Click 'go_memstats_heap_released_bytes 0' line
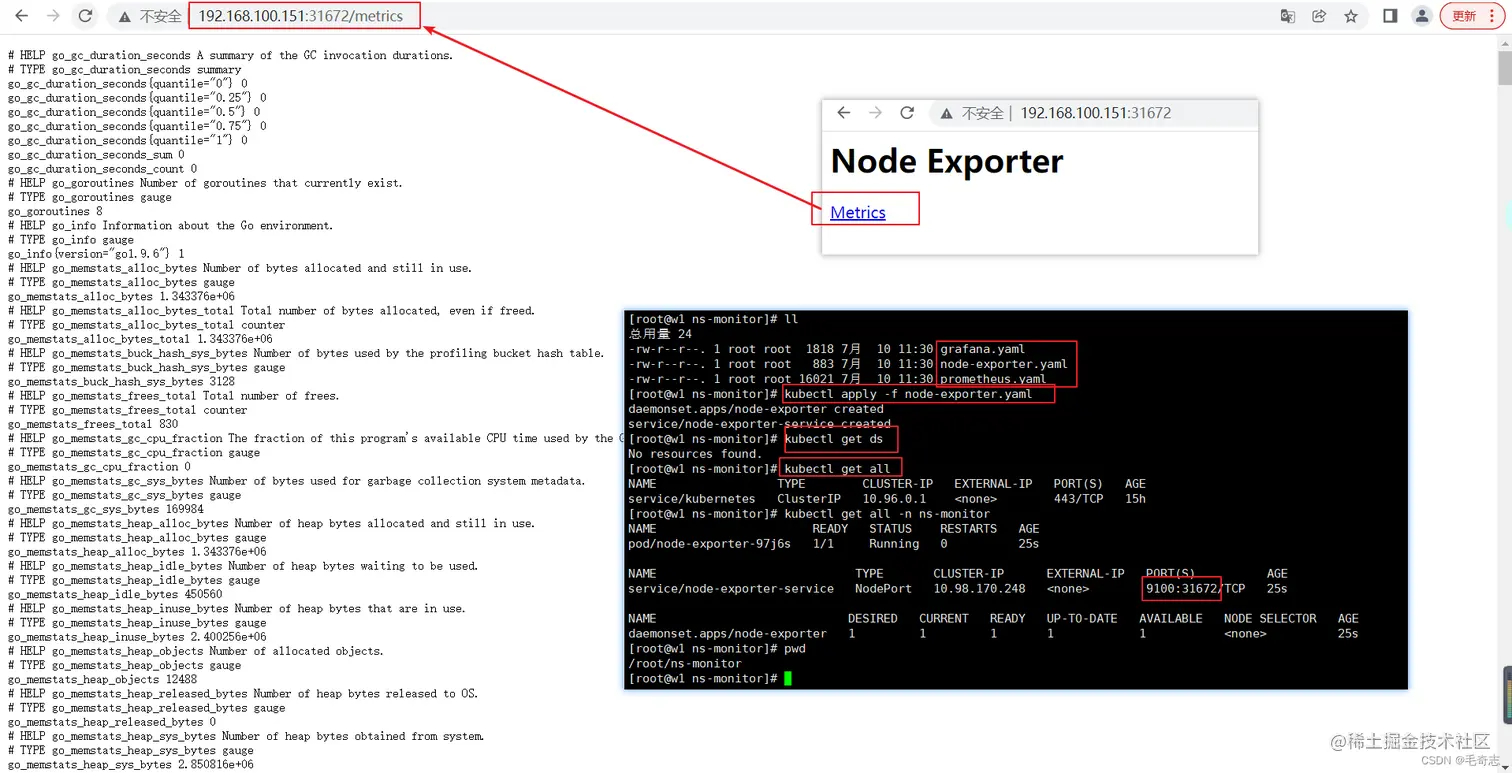This screenshot has height=773, width=1512. (112, 722)
